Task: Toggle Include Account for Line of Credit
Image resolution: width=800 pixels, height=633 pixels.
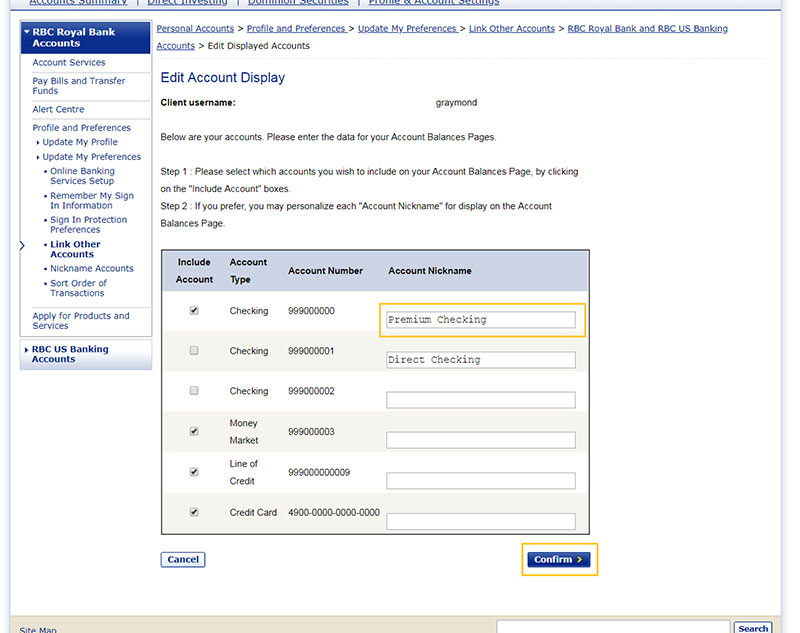Action: tap(194, 472)
